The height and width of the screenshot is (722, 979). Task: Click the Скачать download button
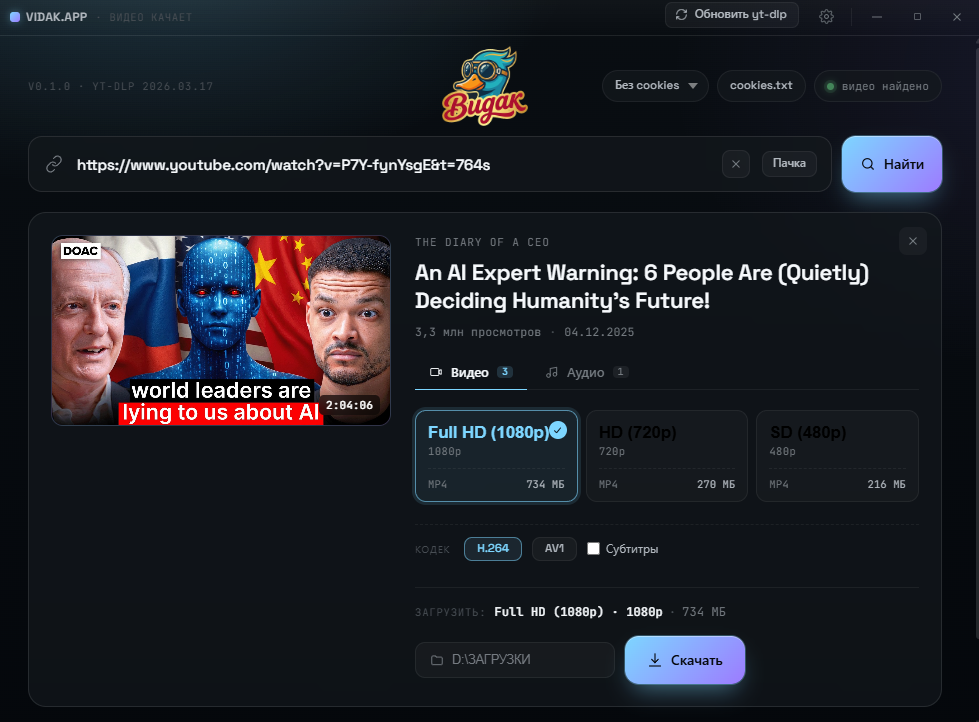tap(685, 660)
